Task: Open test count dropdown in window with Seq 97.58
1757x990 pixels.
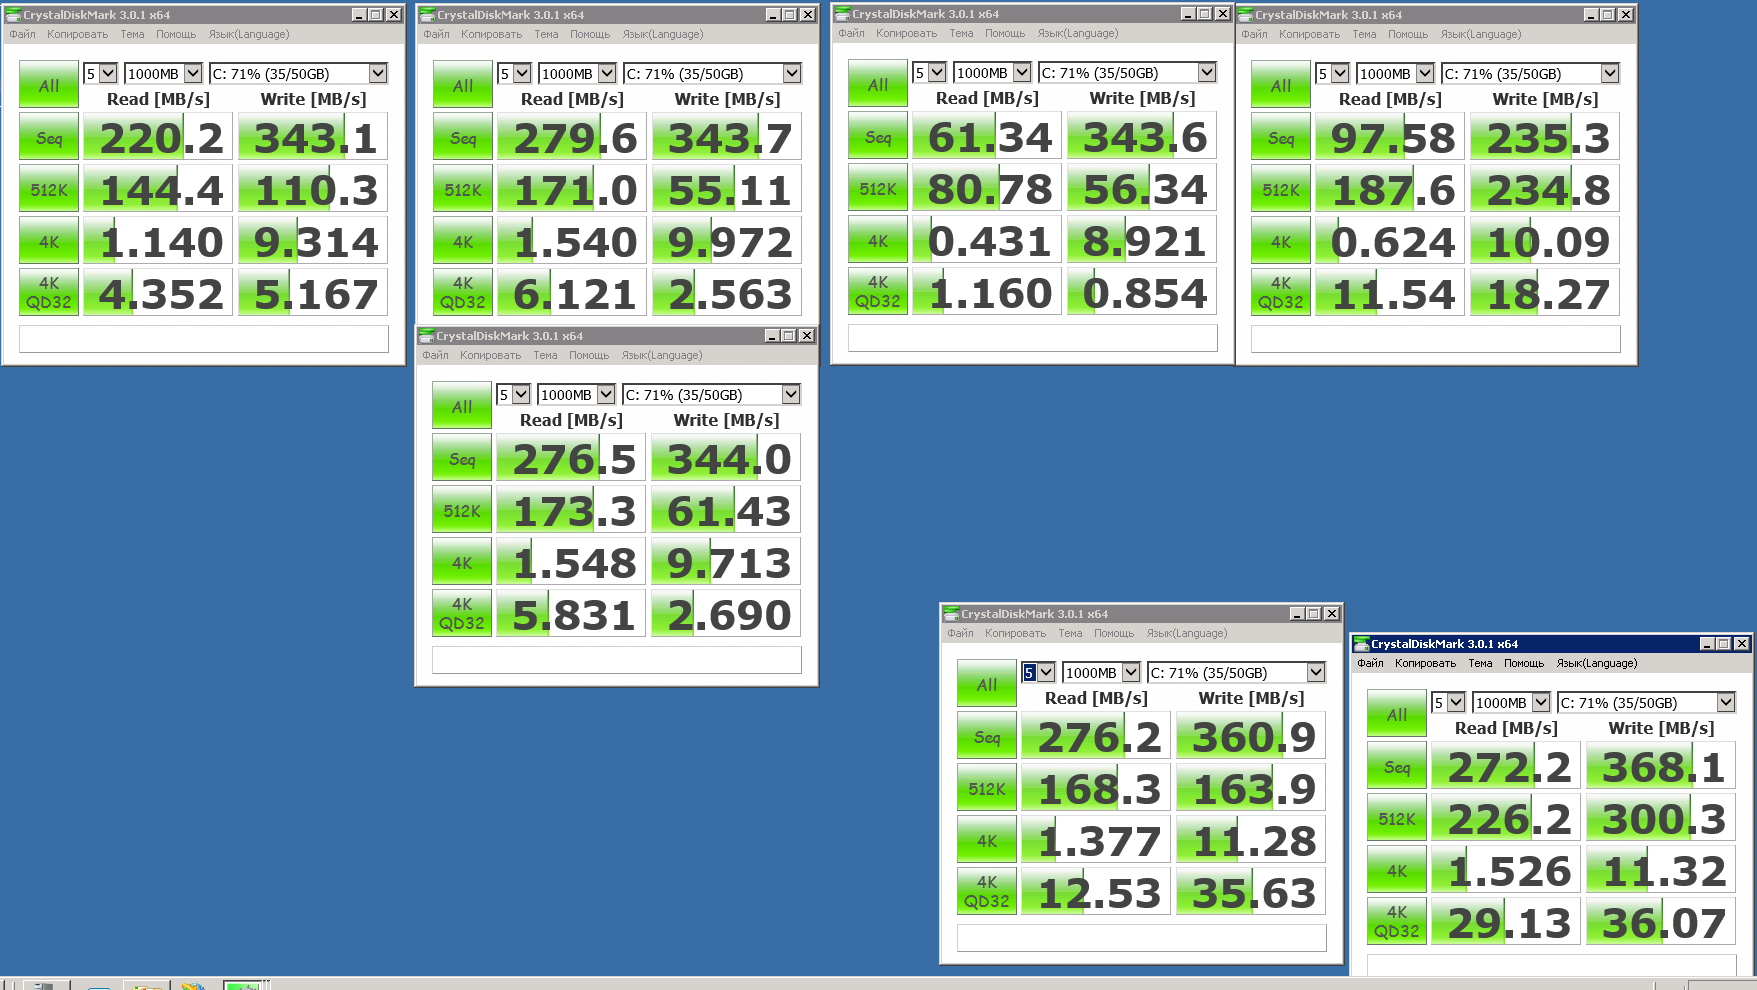Action: 1333,73
